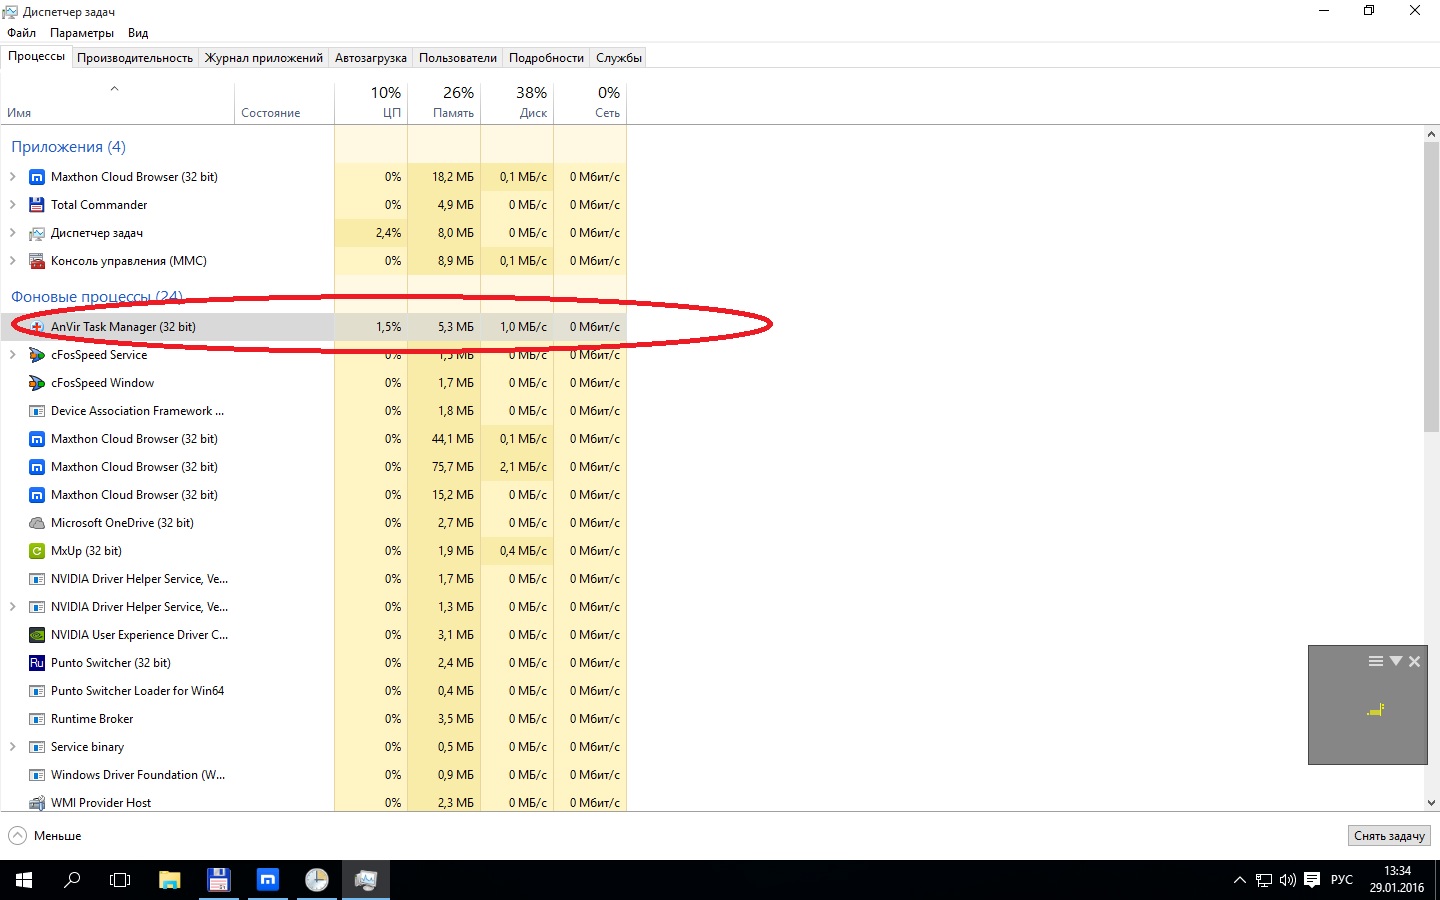Click the process list vertical scrollbar thumb

coord(1431,287)
